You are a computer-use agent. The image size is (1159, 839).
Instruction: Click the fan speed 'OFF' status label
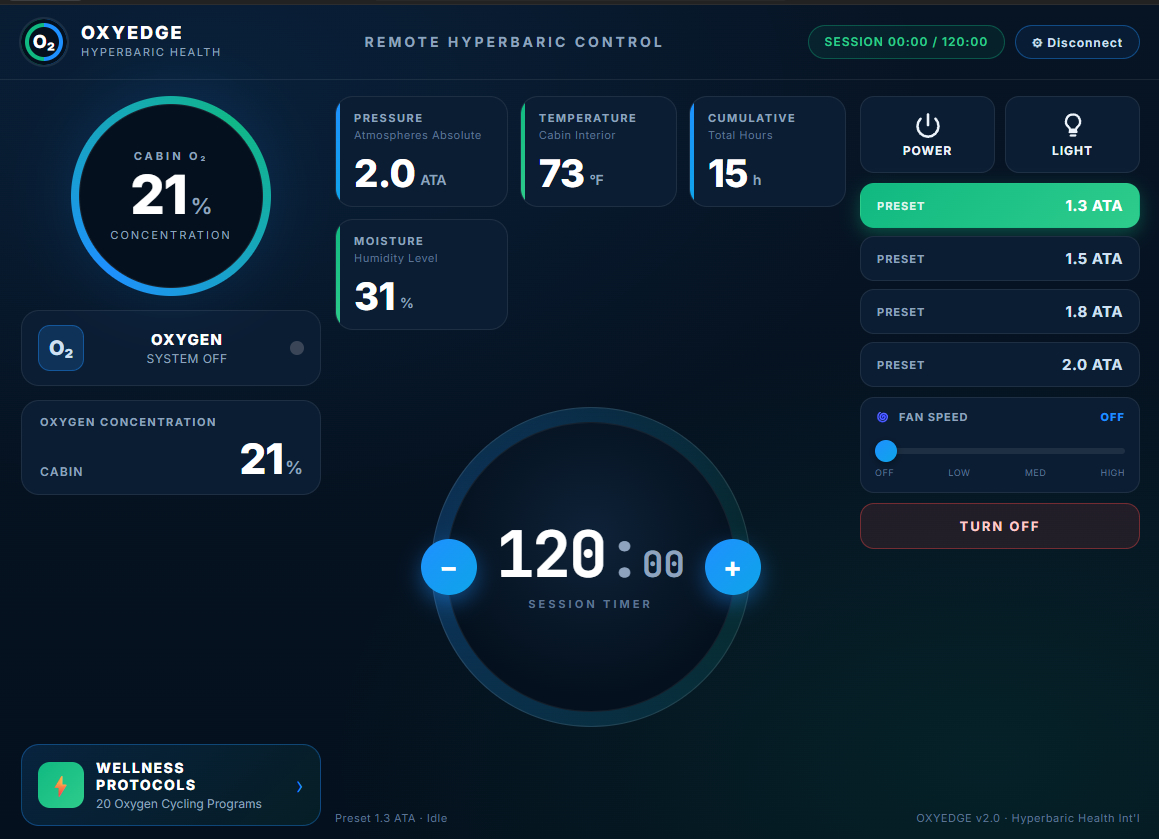[1112, 417]
